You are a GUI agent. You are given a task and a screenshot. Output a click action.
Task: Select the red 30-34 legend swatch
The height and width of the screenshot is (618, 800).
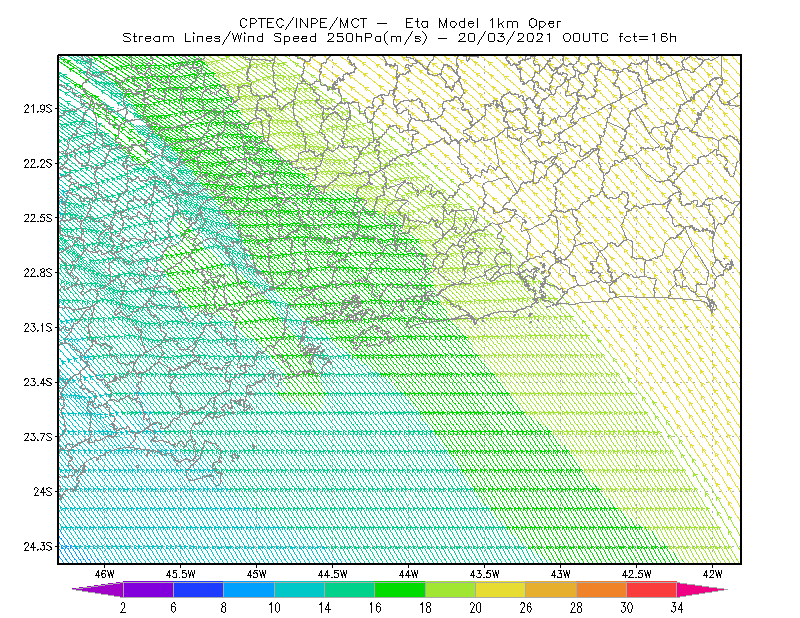coord(652,589)
